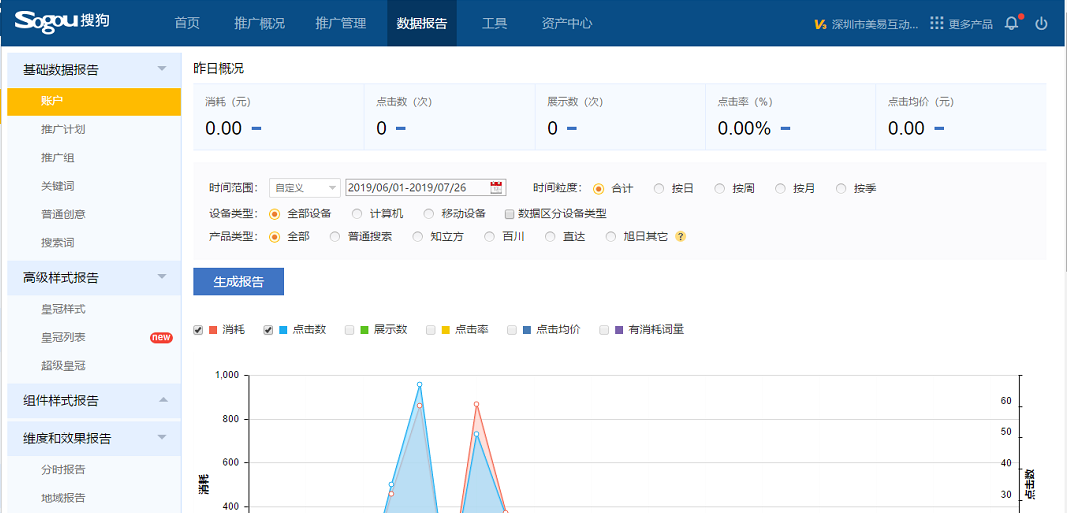Select the 百川 product type radio

coord(489,237)
